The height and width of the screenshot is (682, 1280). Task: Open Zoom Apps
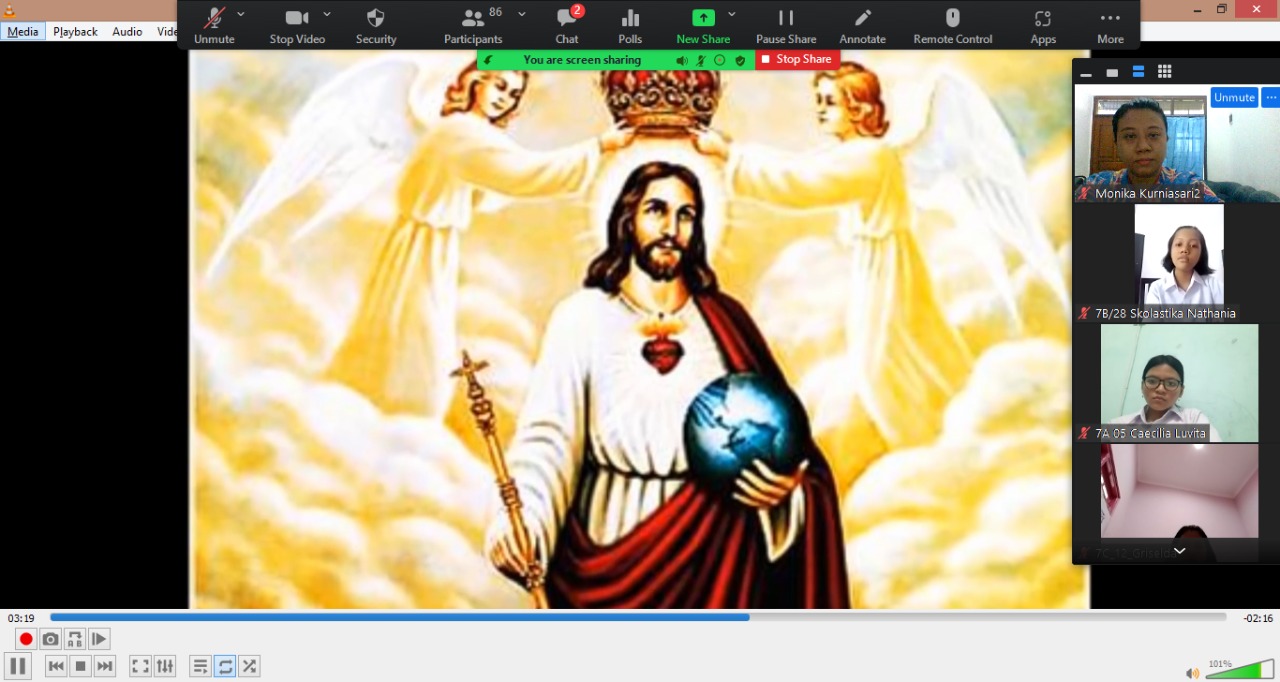(1043, 26)
